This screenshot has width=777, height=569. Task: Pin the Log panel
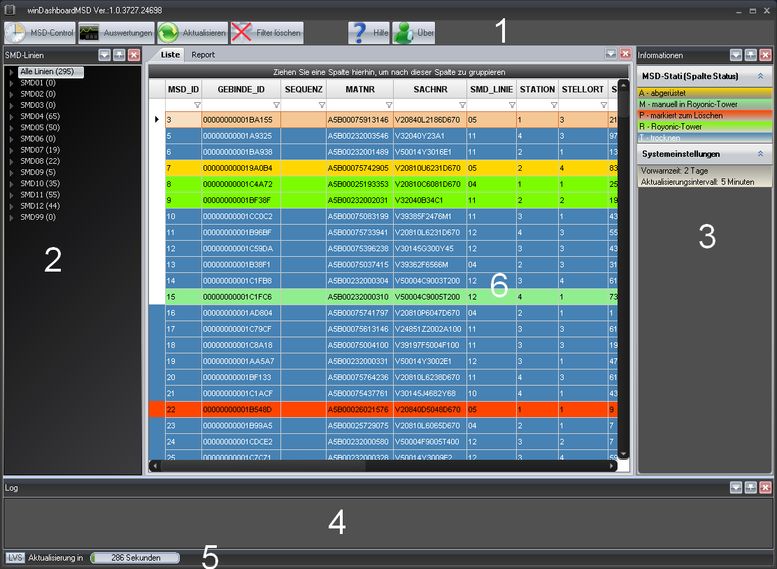(751, 488)
